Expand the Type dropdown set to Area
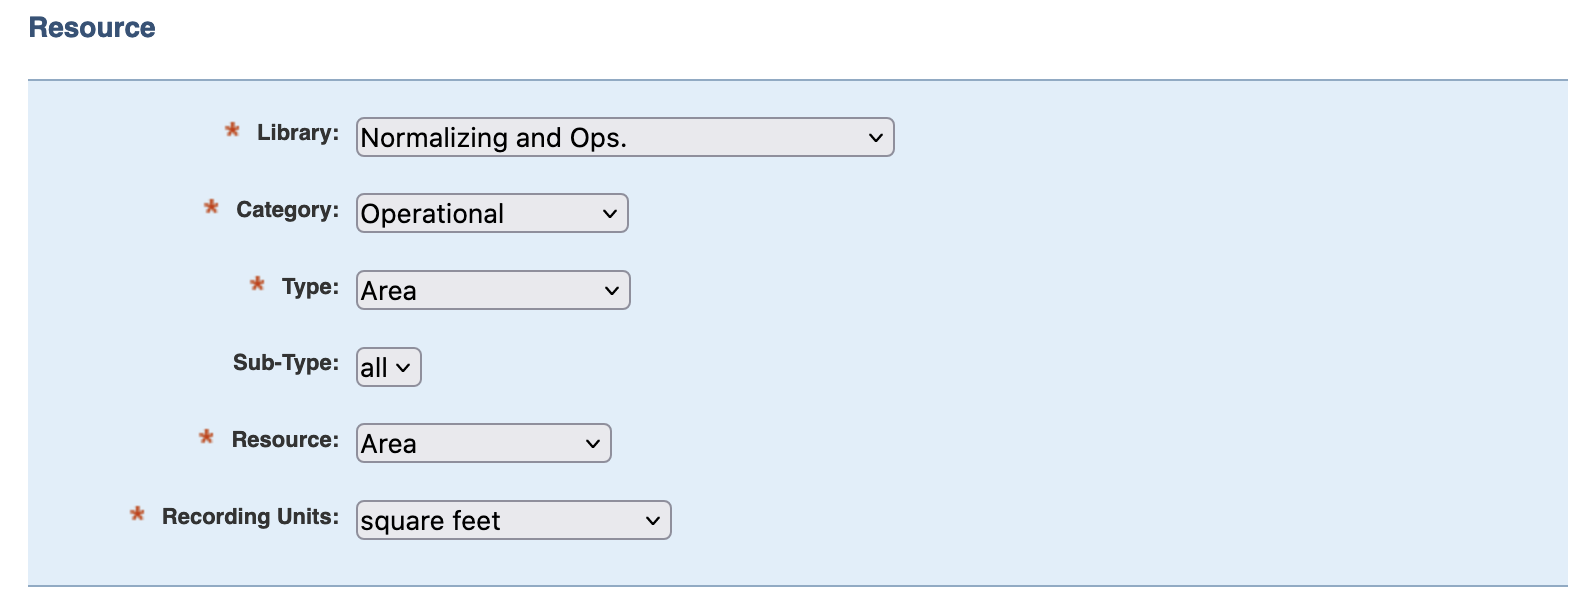The width and height of the screenshot is (1590, 614). pos(493,290)
